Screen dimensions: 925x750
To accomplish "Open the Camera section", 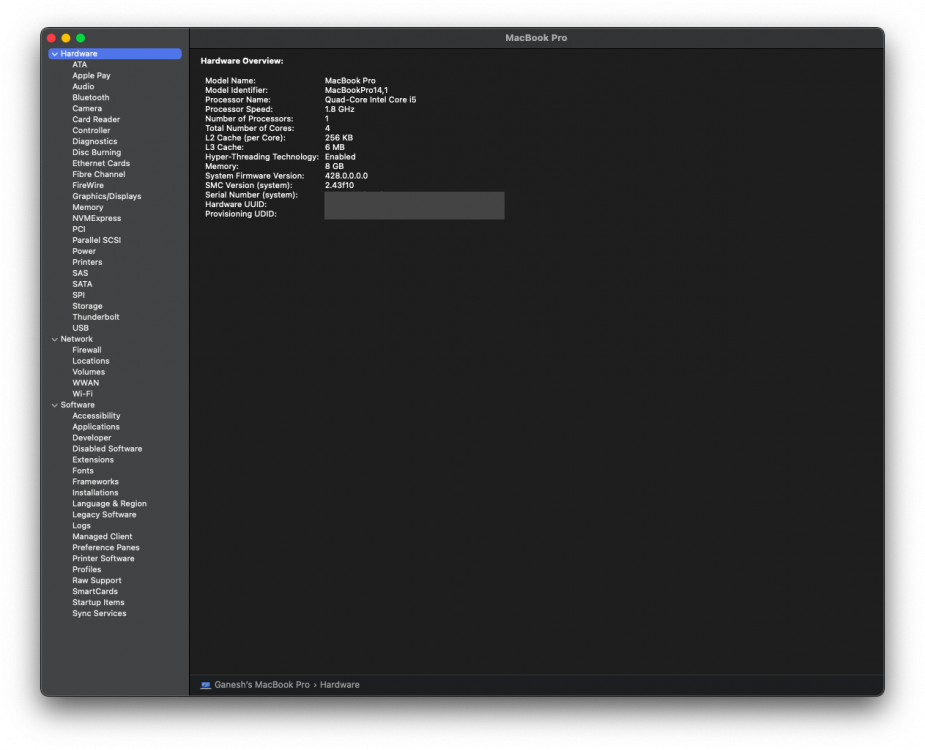I will pyautogui.click(x=87, y=109).
